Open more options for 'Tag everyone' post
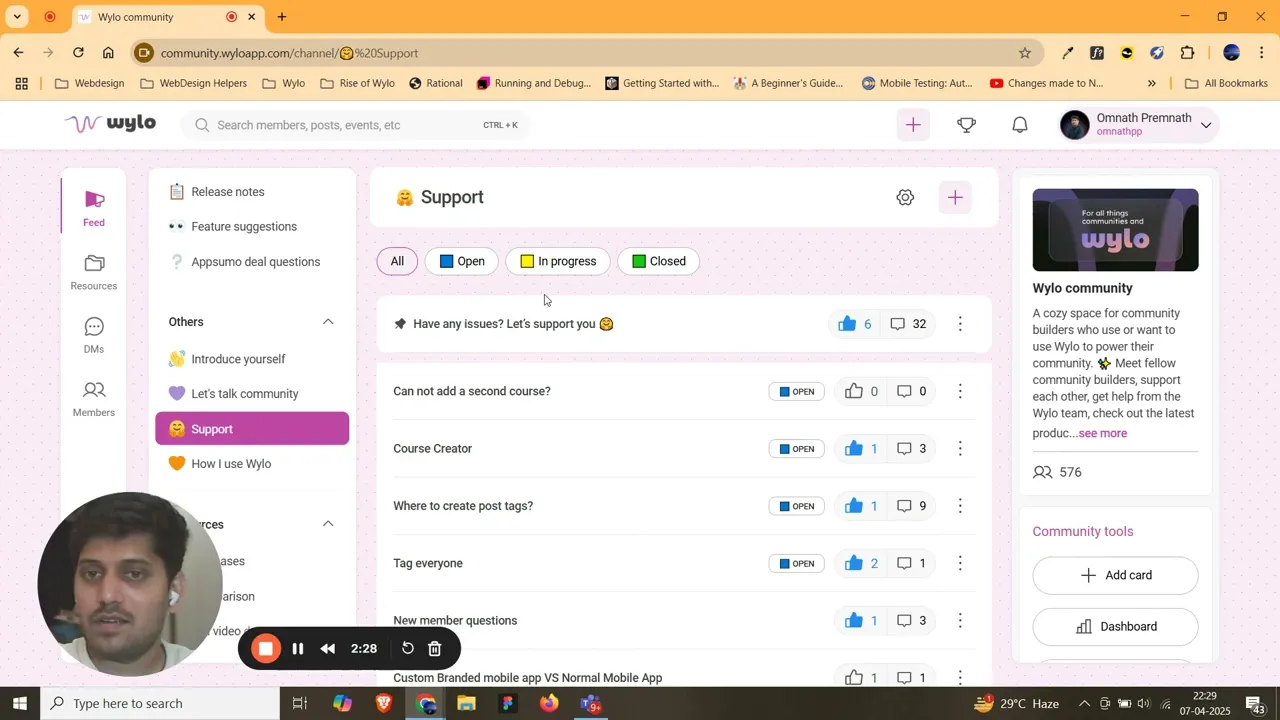 click(x=960, y=564)
